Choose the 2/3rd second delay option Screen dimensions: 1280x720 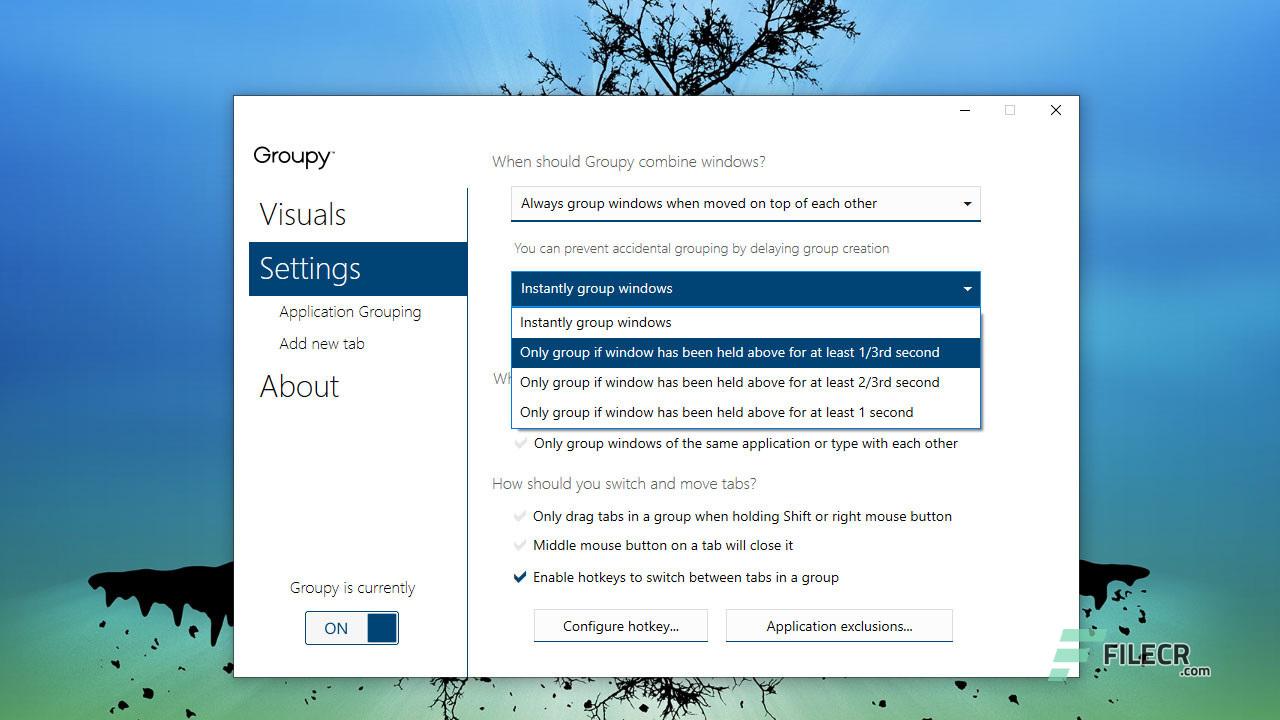[x=746, y=382]
